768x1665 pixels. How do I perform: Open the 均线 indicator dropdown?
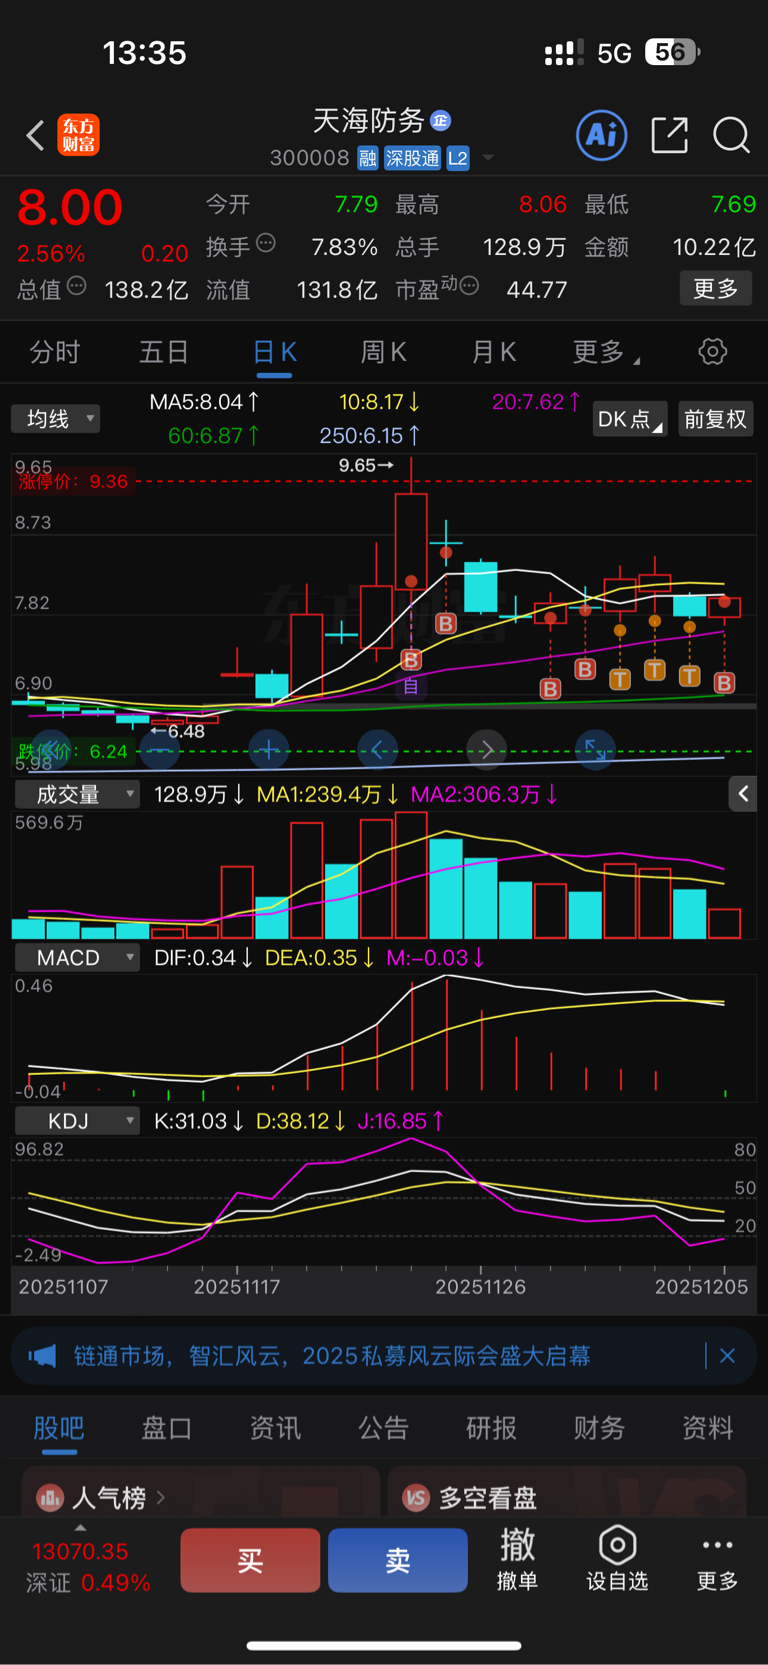click(x=56, y=419)
